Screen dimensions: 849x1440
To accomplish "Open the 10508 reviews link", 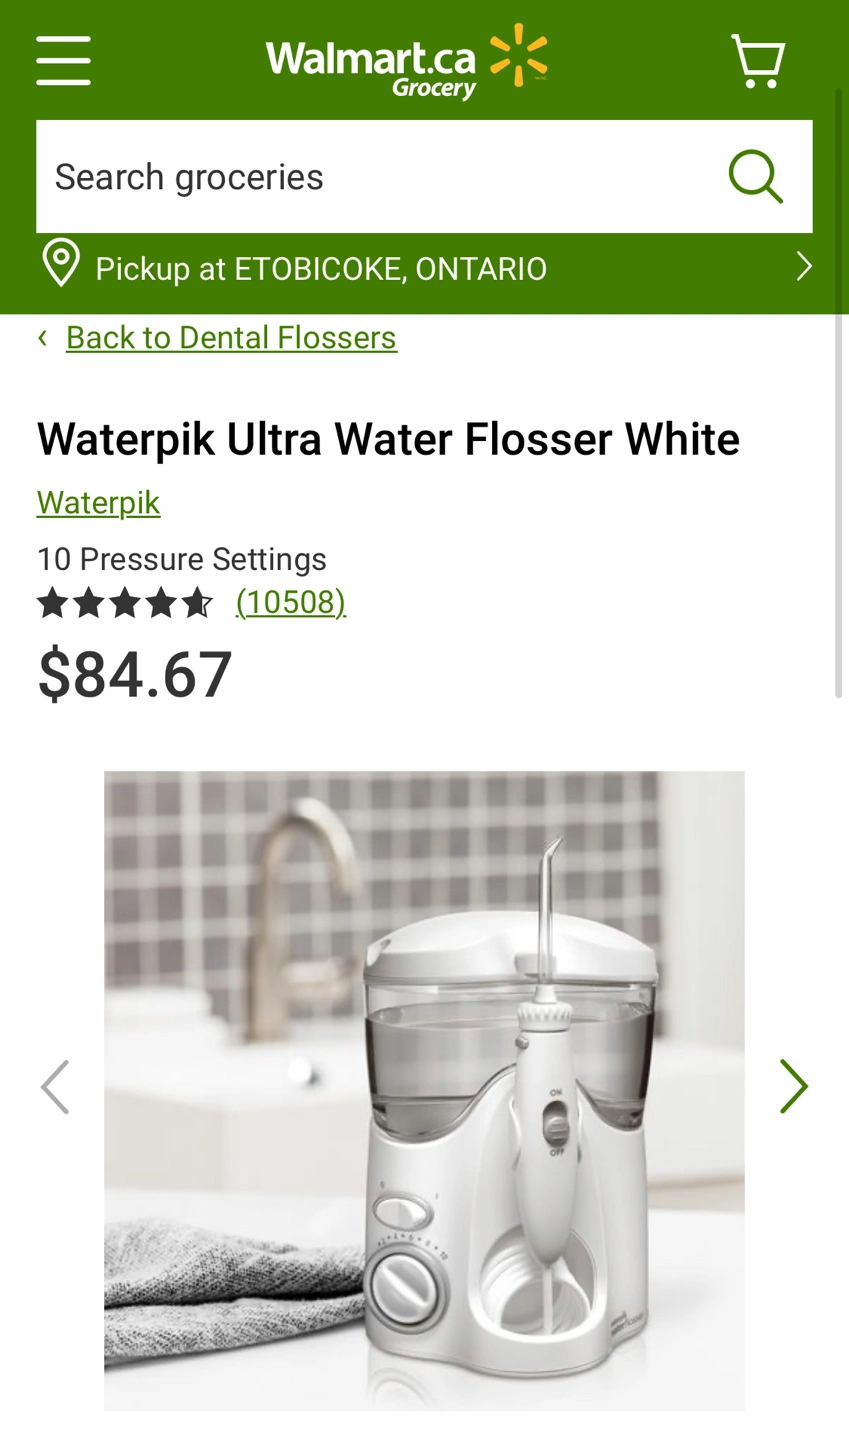I will 291,602.
